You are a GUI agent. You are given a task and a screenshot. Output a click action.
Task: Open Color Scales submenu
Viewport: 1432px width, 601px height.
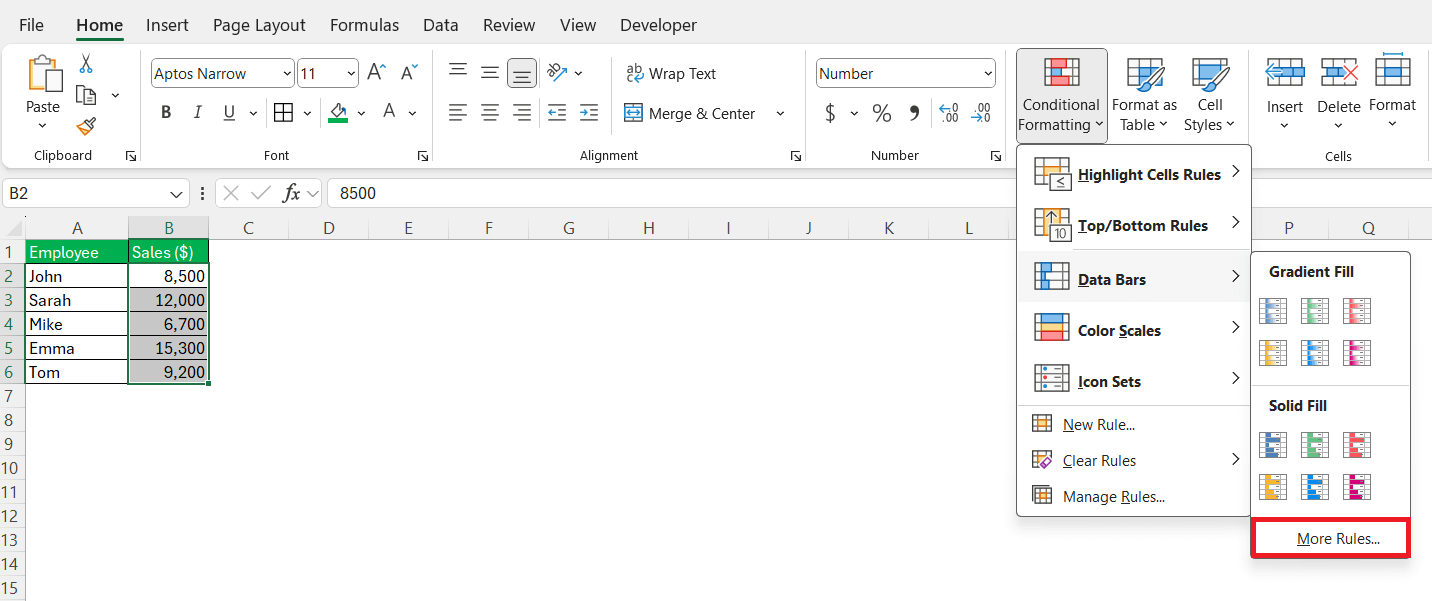[1134, 330]
